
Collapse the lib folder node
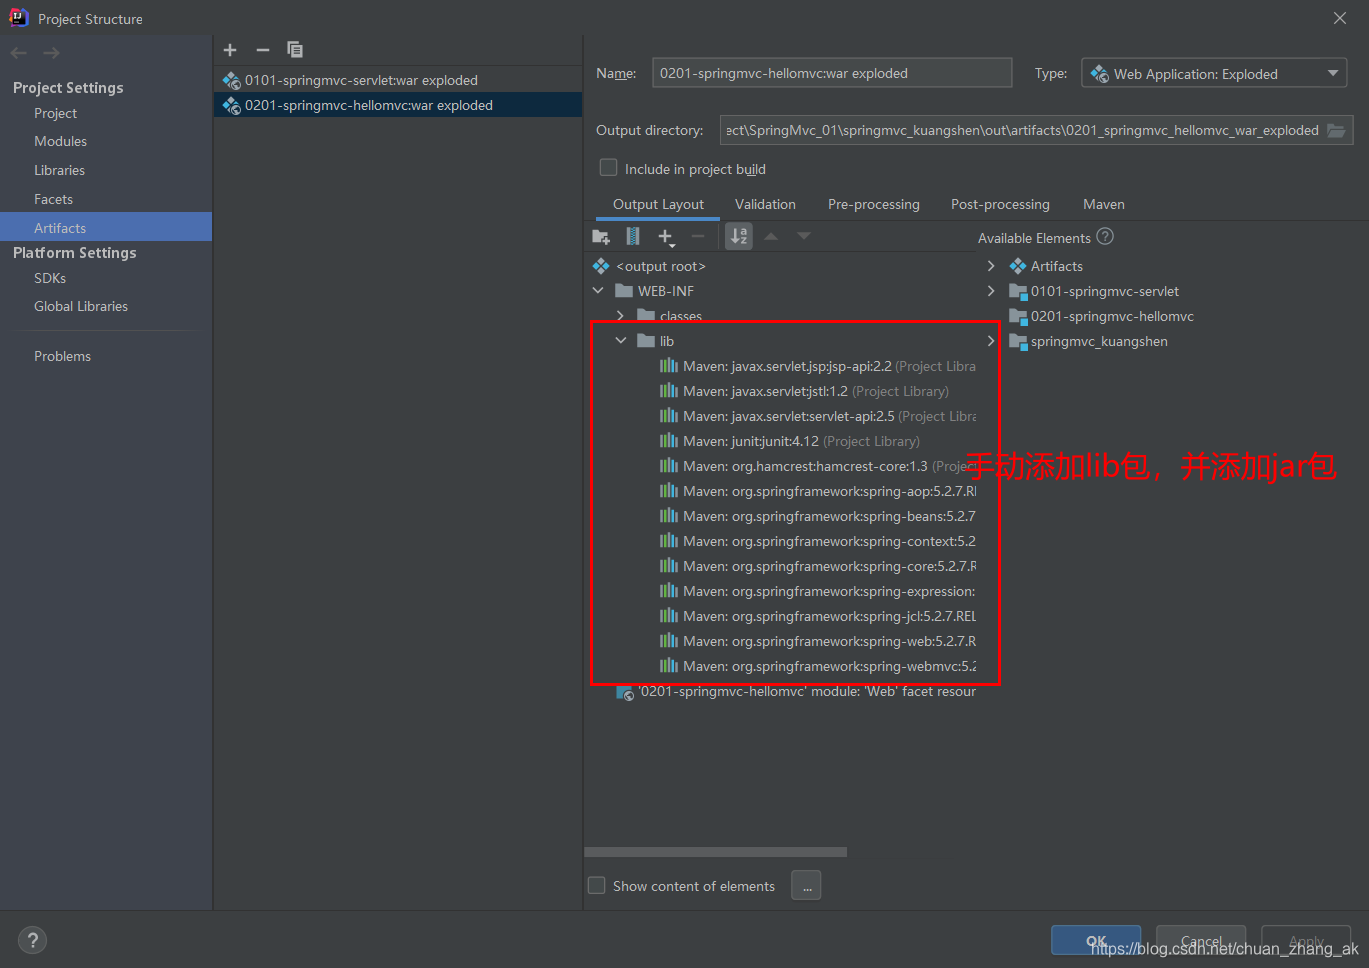coord(620,341)
